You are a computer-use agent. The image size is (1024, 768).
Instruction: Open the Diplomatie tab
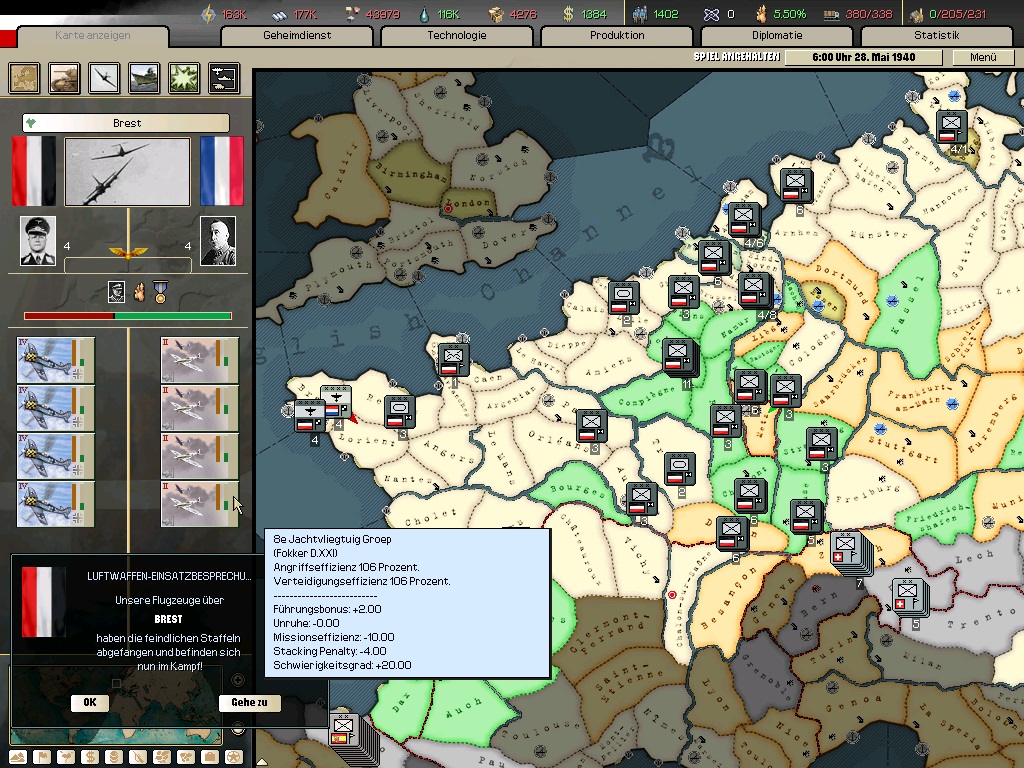tap(777, 36)
